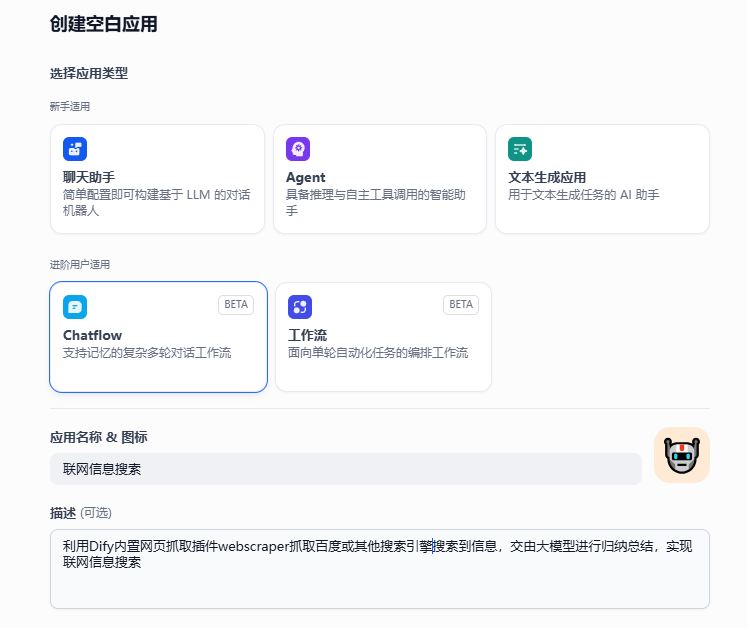
Task: Click the 具备推理与自主工具调用 description text
Action: (x=375, y=203)
